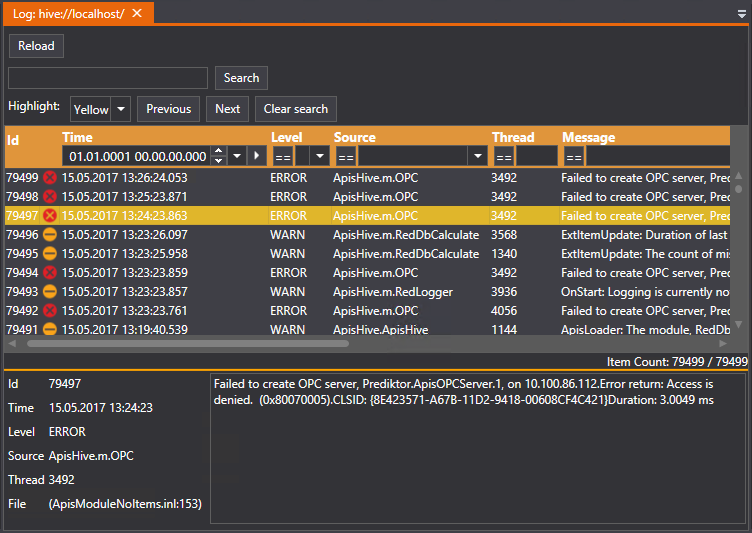This screenshot has width=752, height=533.
Task: Click the warning icon on row 79495
Action: (50, 254)
